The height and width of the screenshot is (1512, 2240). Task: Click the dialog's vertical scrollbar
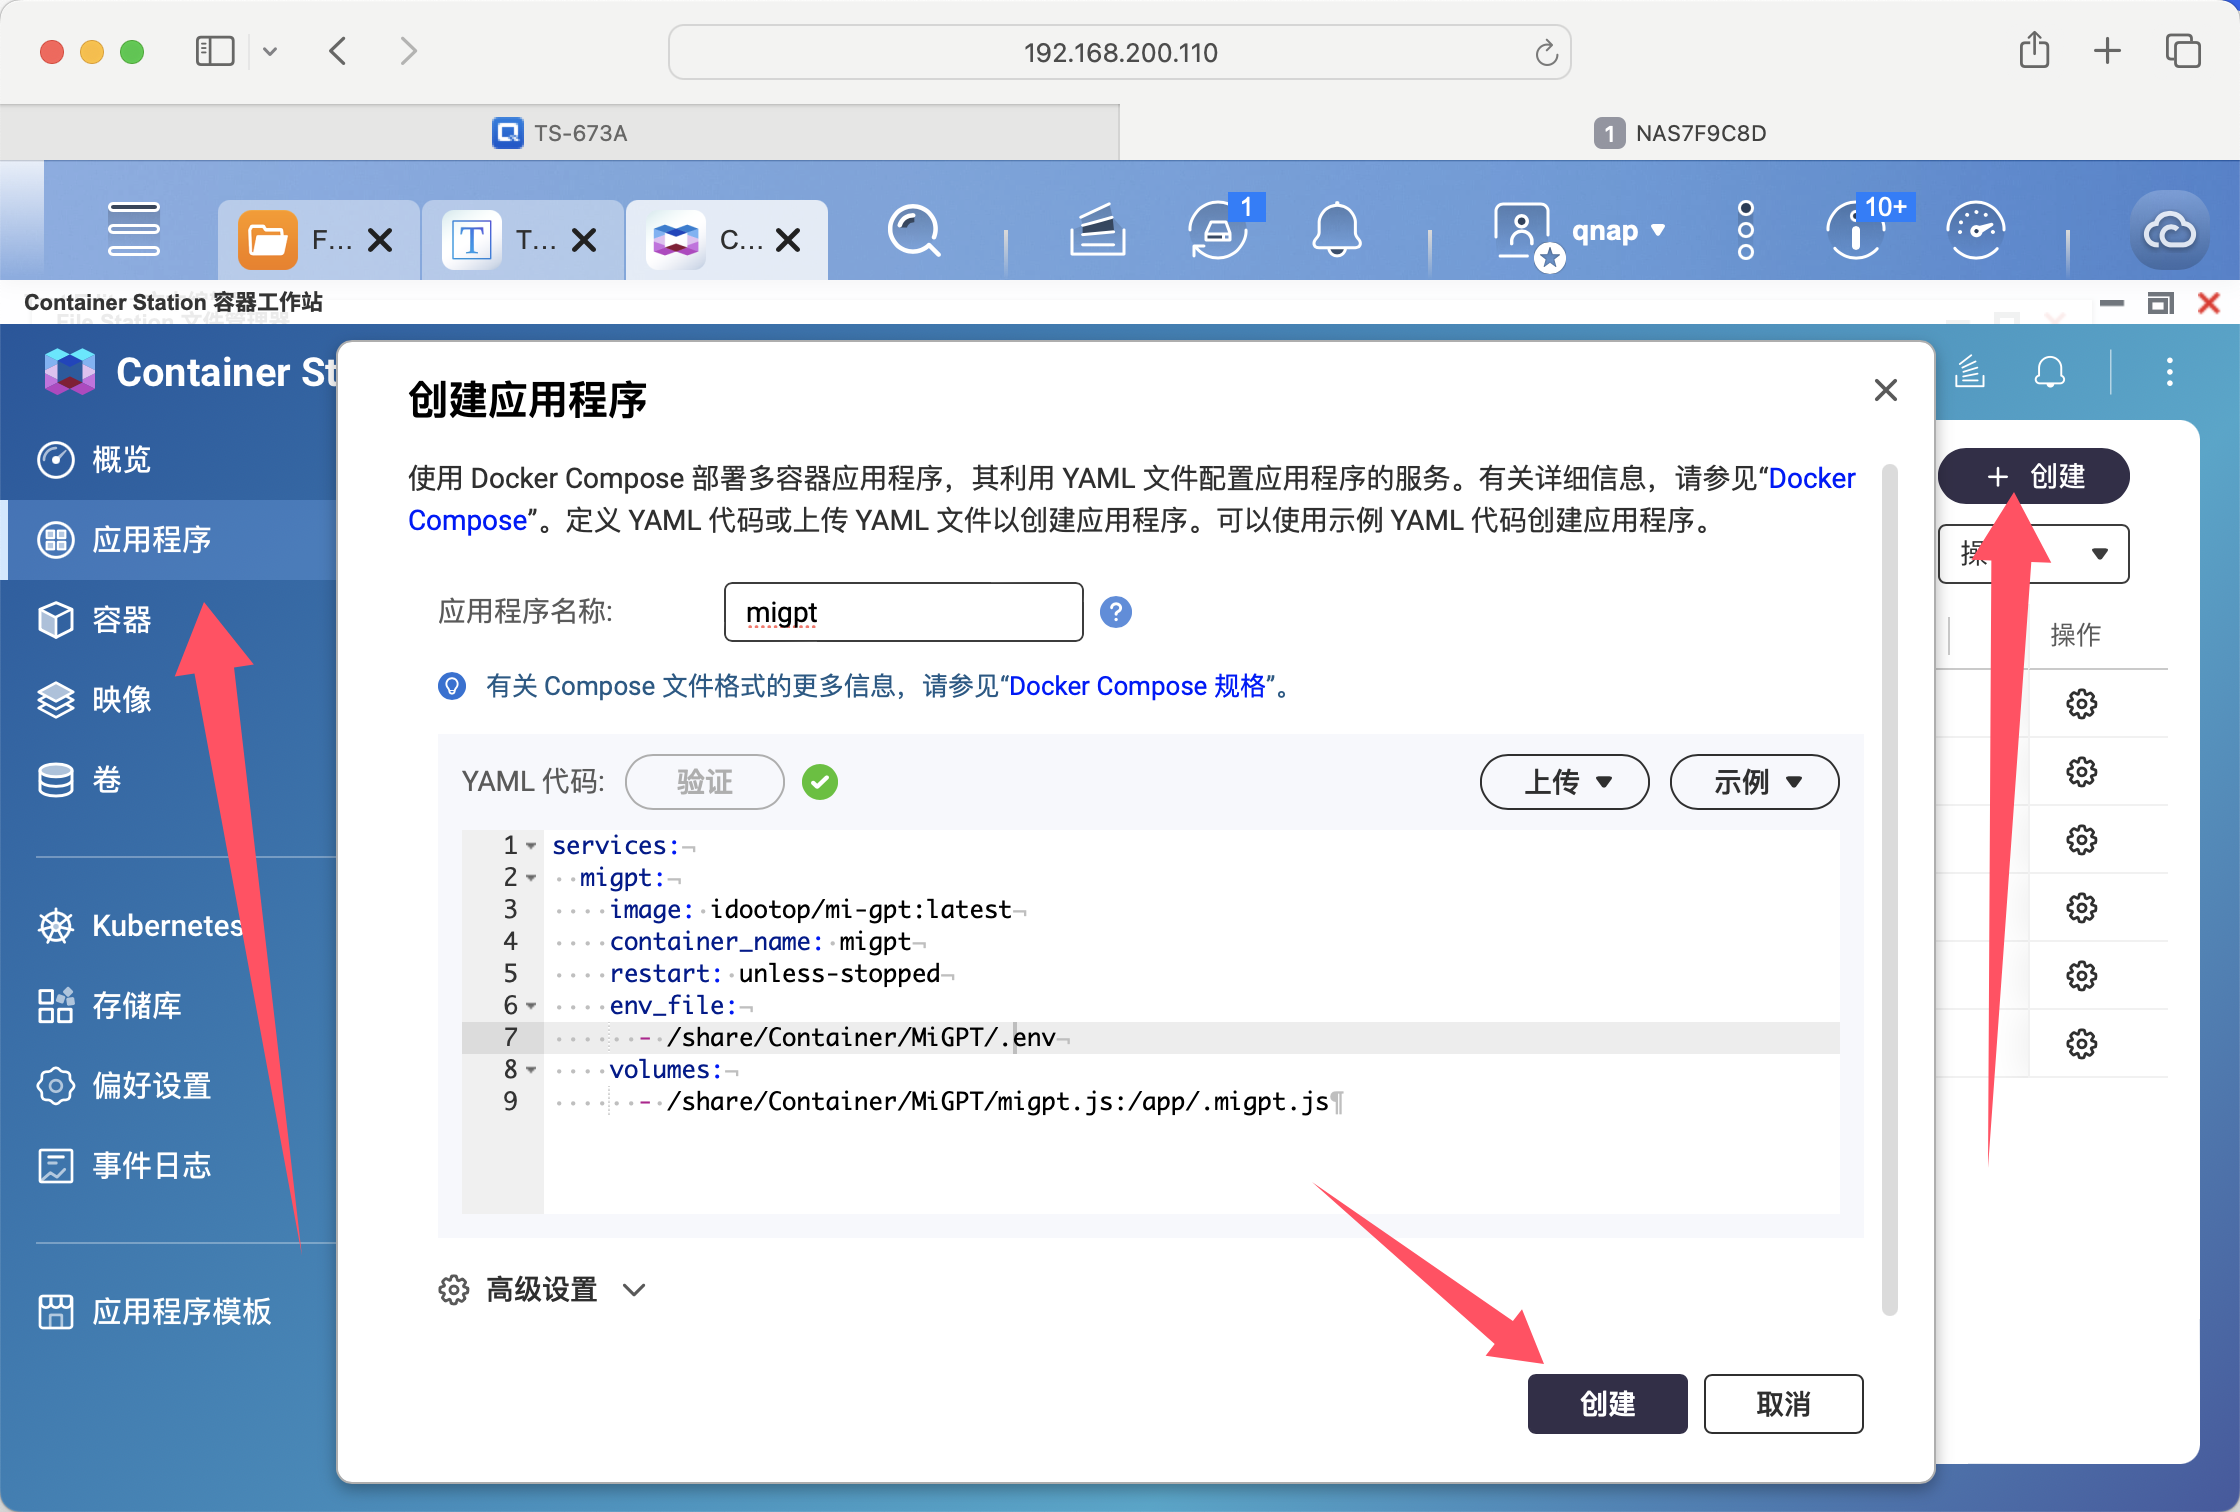[x=1890, y=890]
